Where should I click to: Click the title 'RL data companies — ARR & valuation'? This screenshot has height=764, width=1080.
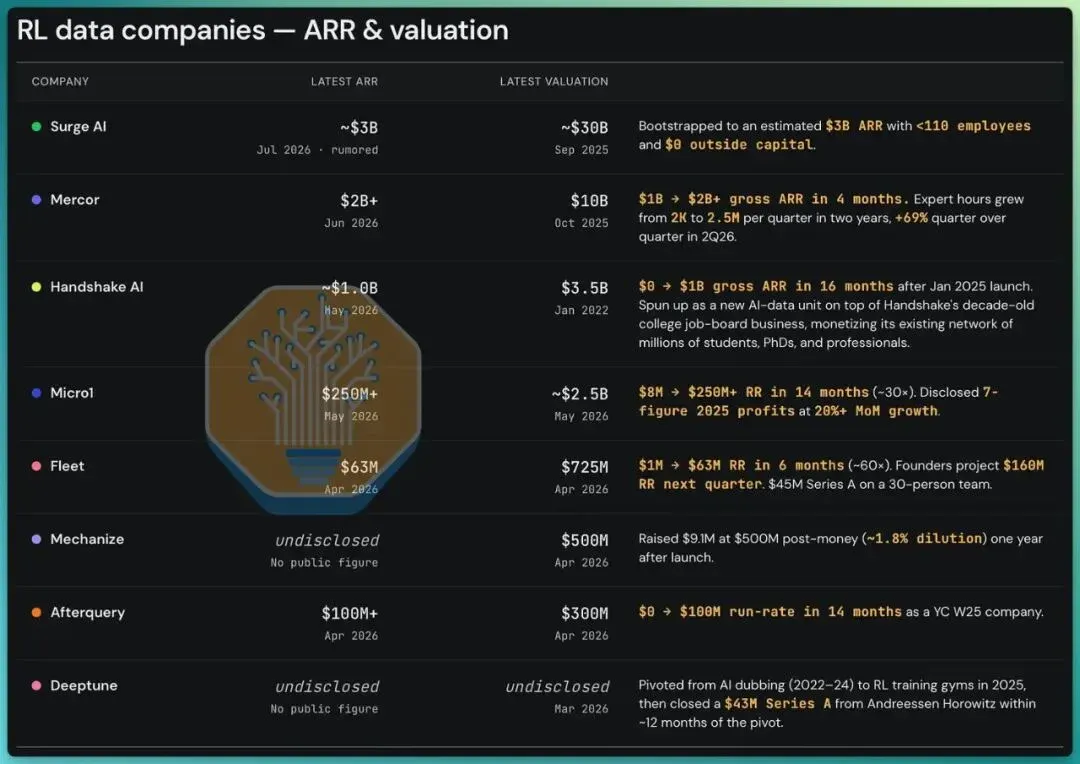point(262,30)
